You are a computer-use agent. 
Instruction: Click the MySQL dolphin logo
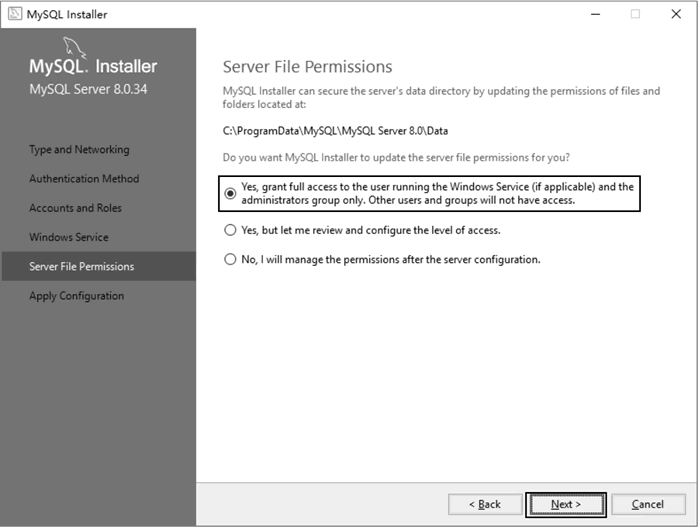click(x=74, y=48)
